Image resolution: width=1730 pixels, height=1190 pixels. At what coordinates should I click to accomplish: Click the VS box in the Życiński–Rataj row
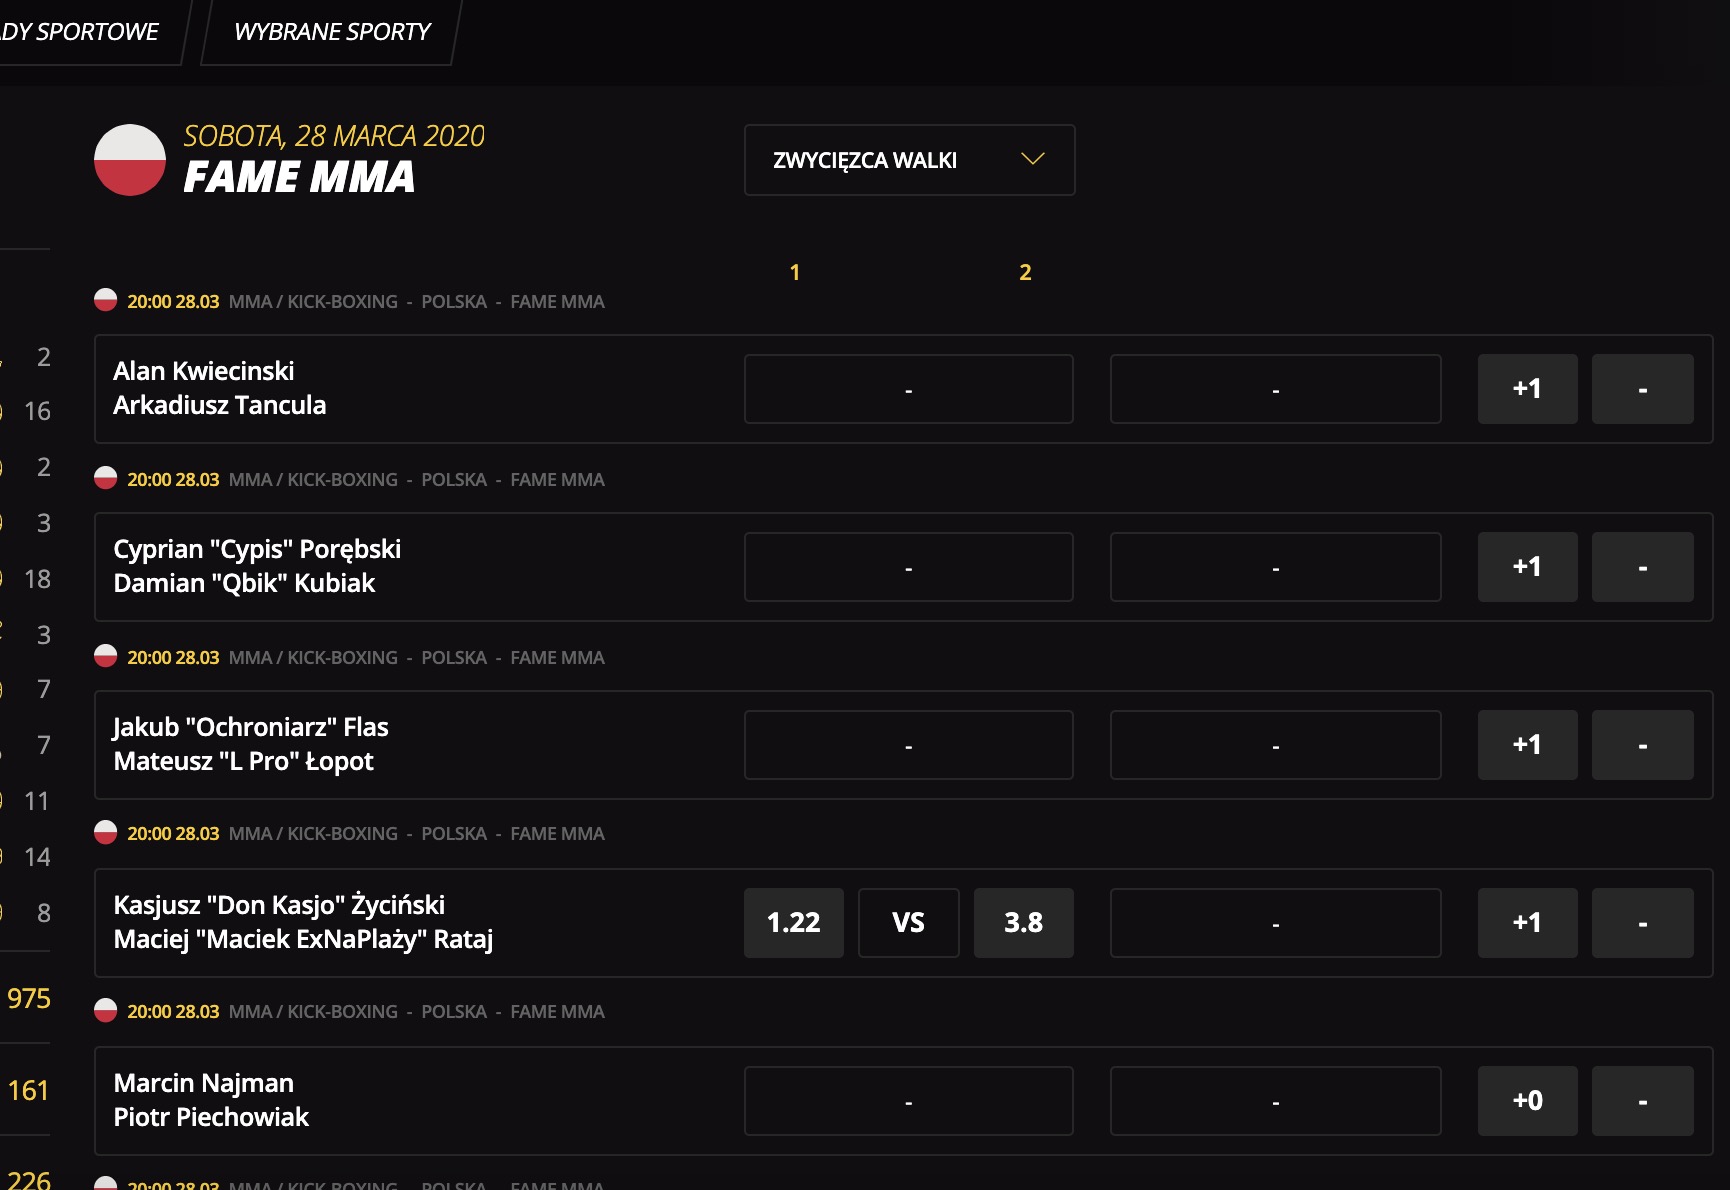click(908, 923)
